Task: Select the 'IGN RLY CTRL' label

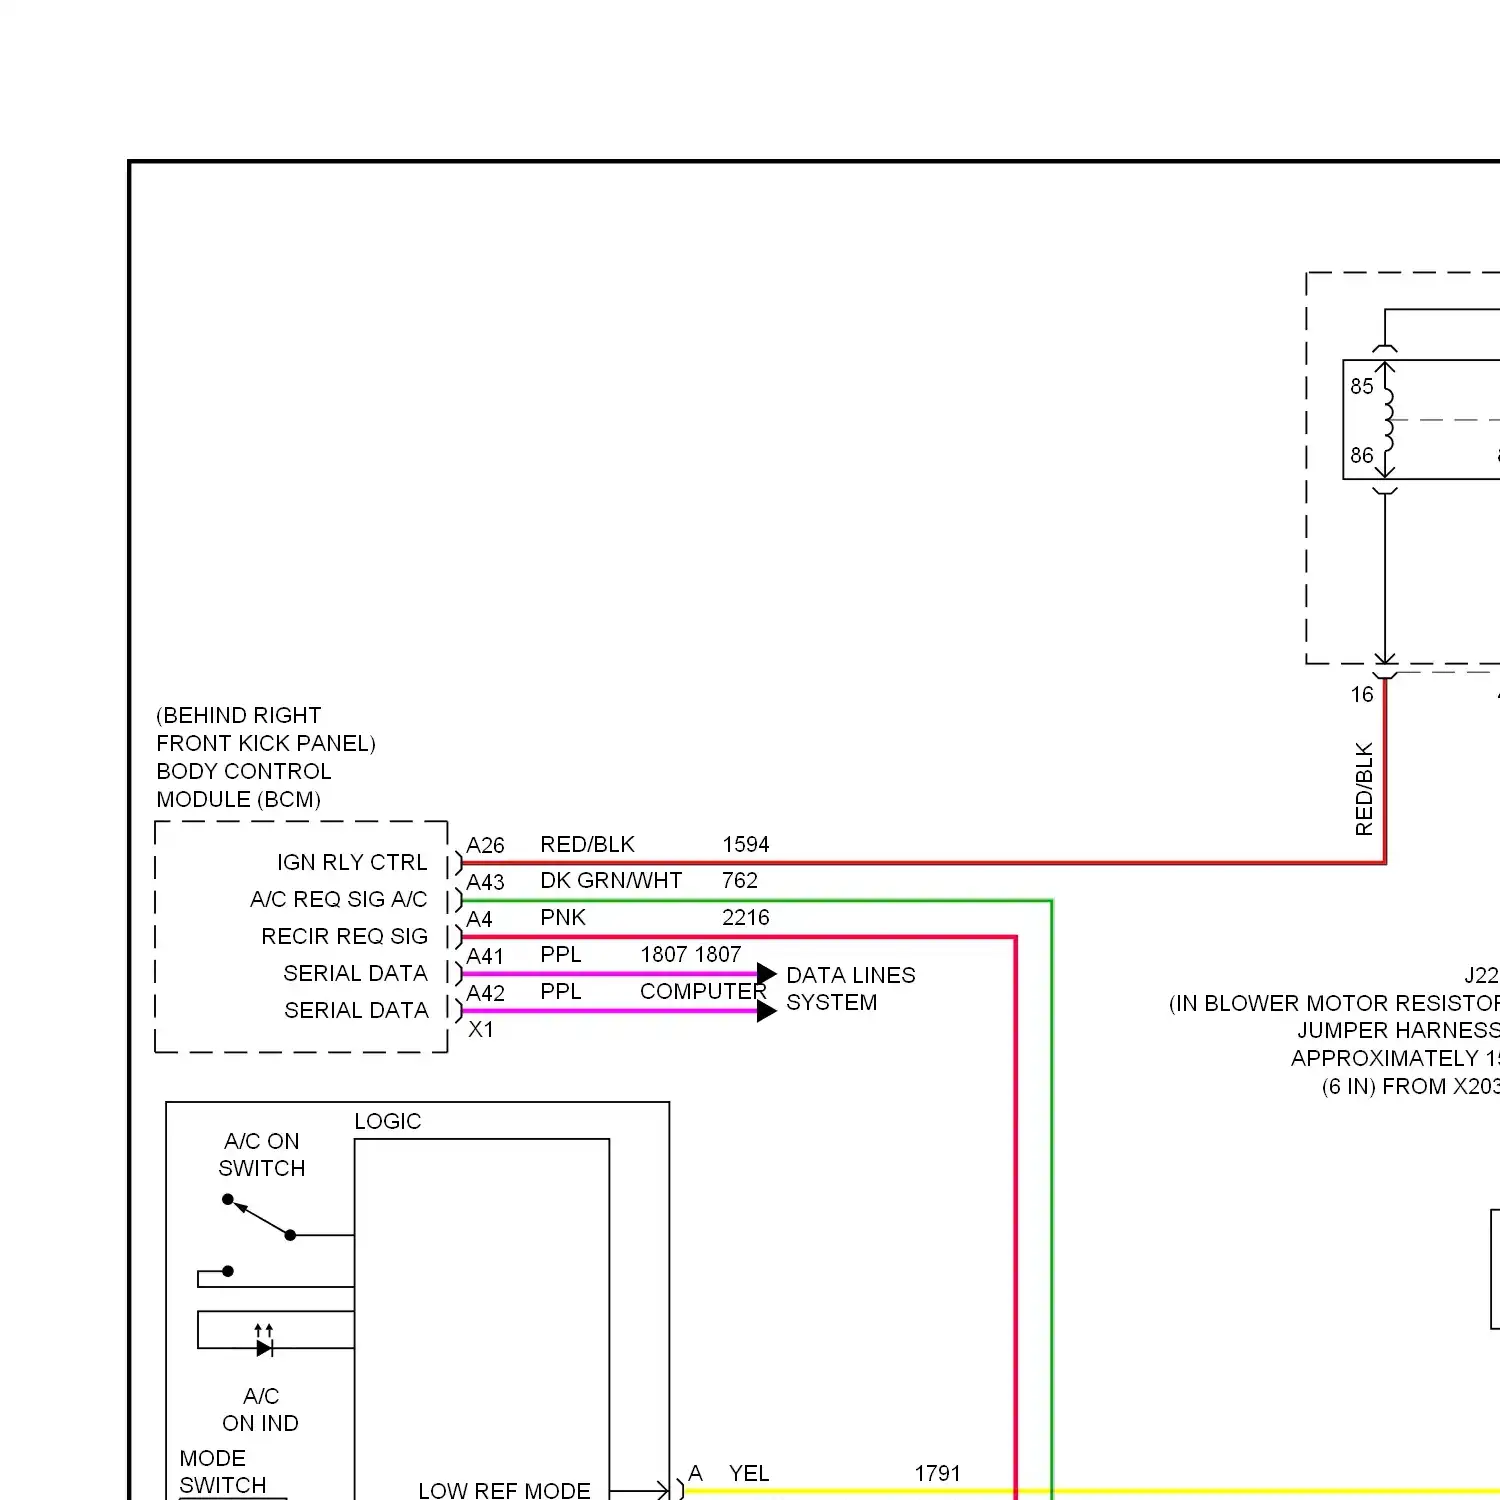Action: point(352,862)
